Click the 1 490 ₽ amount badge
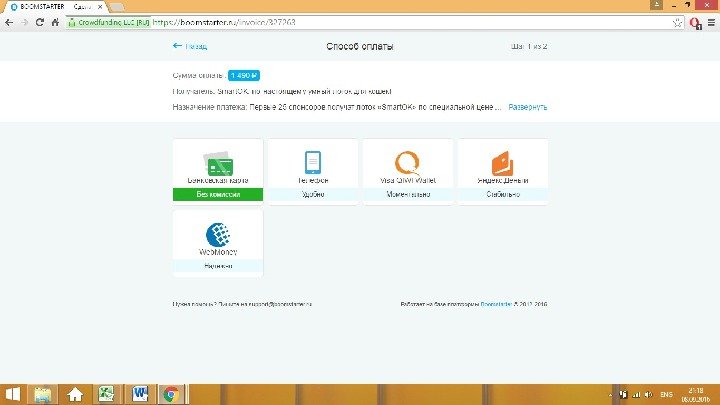Viewport: 720px width, 405px height. pos(244,75)
